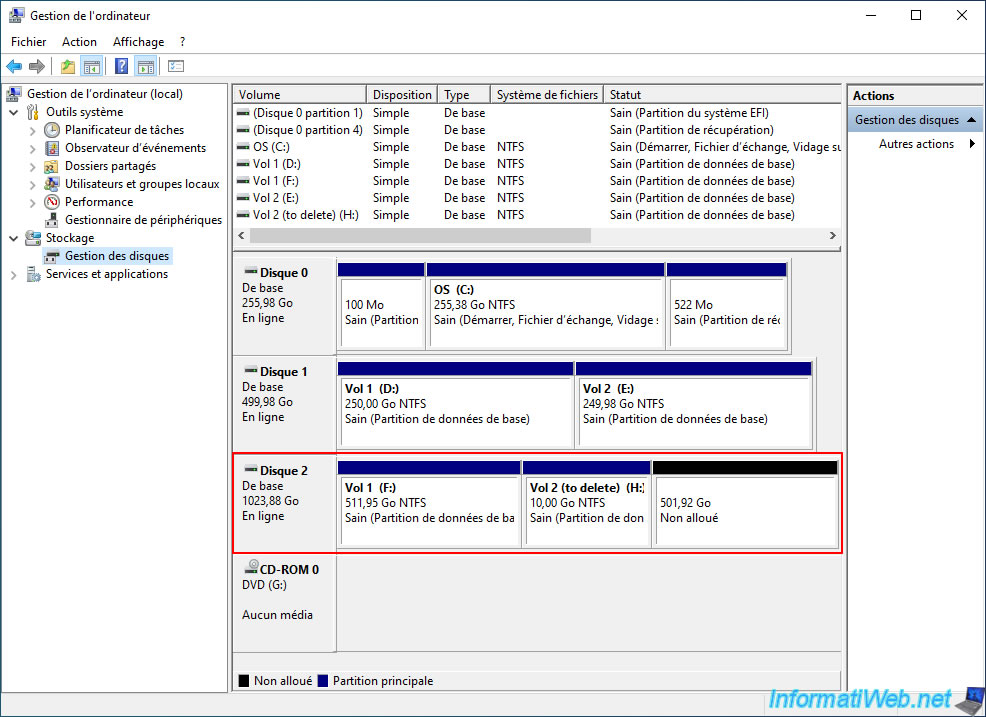Click the Help question mark toolbar icon
The width and height of the screenshot is (986, 717).
tap(121, 67)
